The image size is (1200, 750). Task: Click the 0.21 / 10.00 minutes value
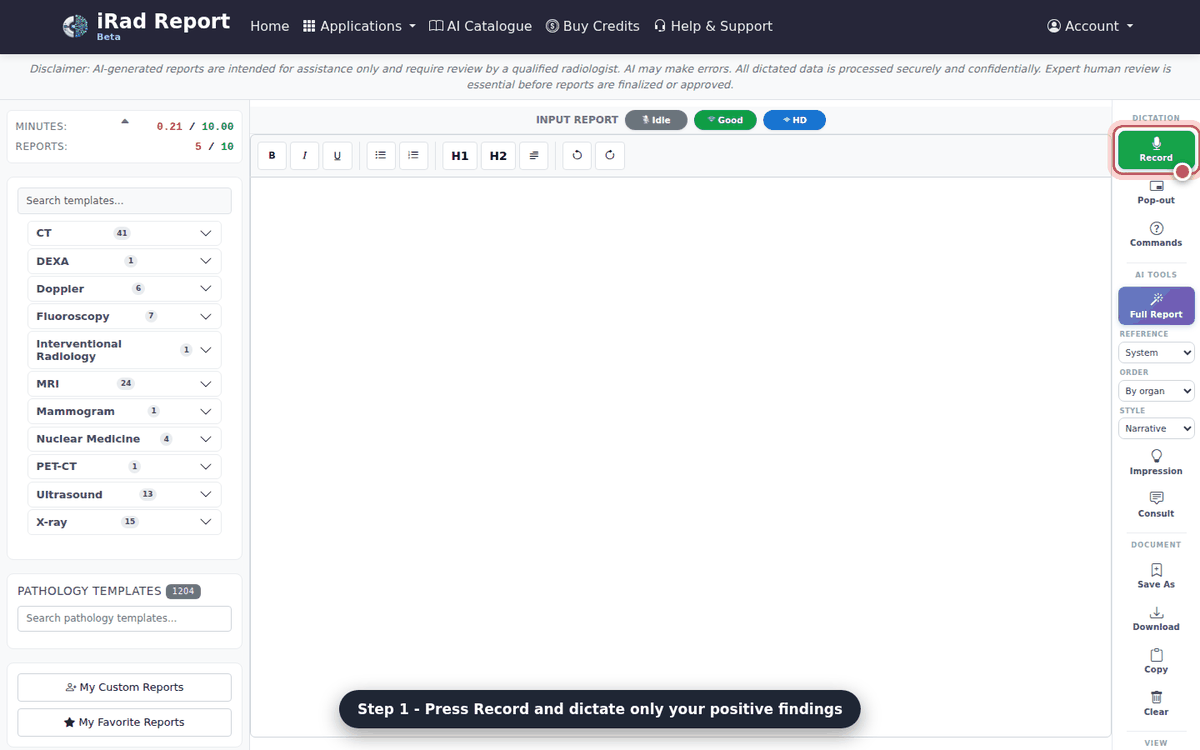tap(195, 127)
